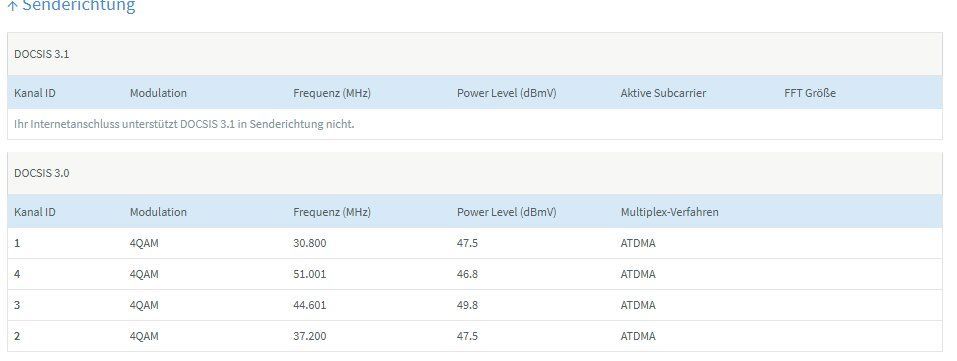Image resolution: width=957 pixels, height=361 pixels.
Task: Click Frequenz (MHz) header in DOCSIS 3.1 table
Action: pos(332,93)
